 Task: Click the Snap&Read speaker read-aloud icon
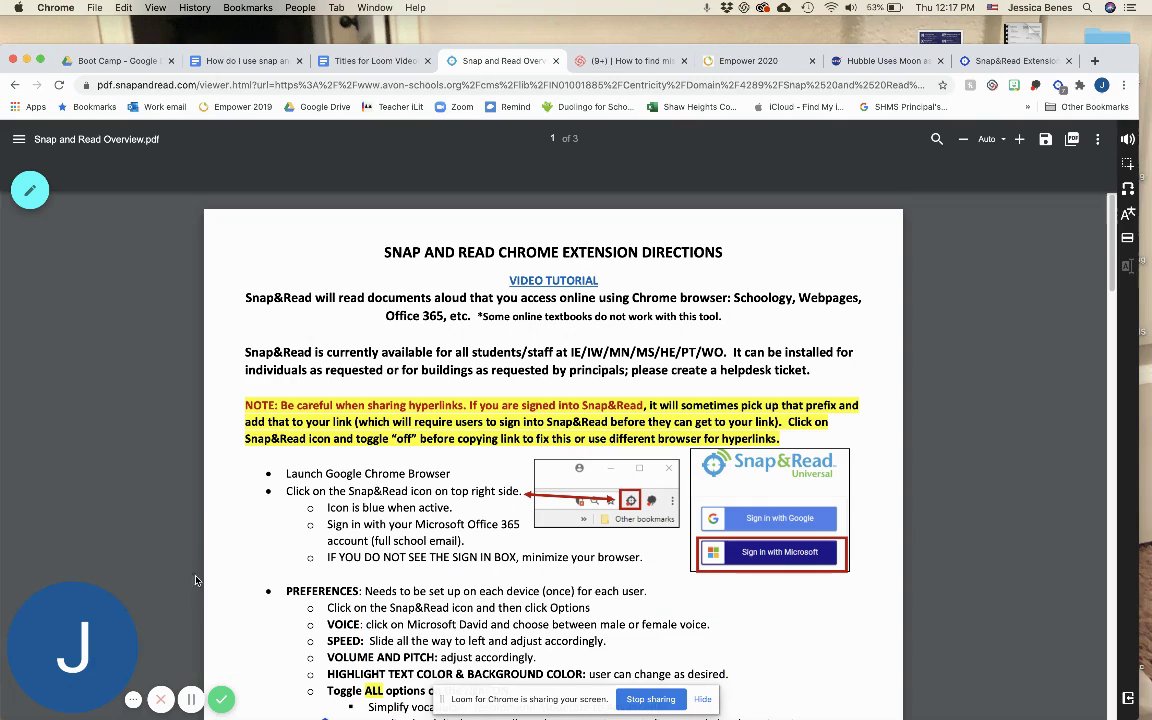point(1128,139)
